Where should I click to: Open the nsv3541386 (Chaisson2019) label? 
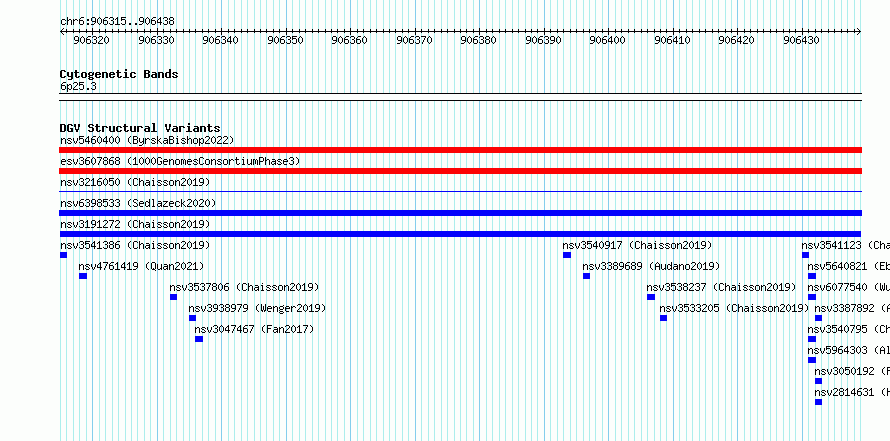click(135, 245)
